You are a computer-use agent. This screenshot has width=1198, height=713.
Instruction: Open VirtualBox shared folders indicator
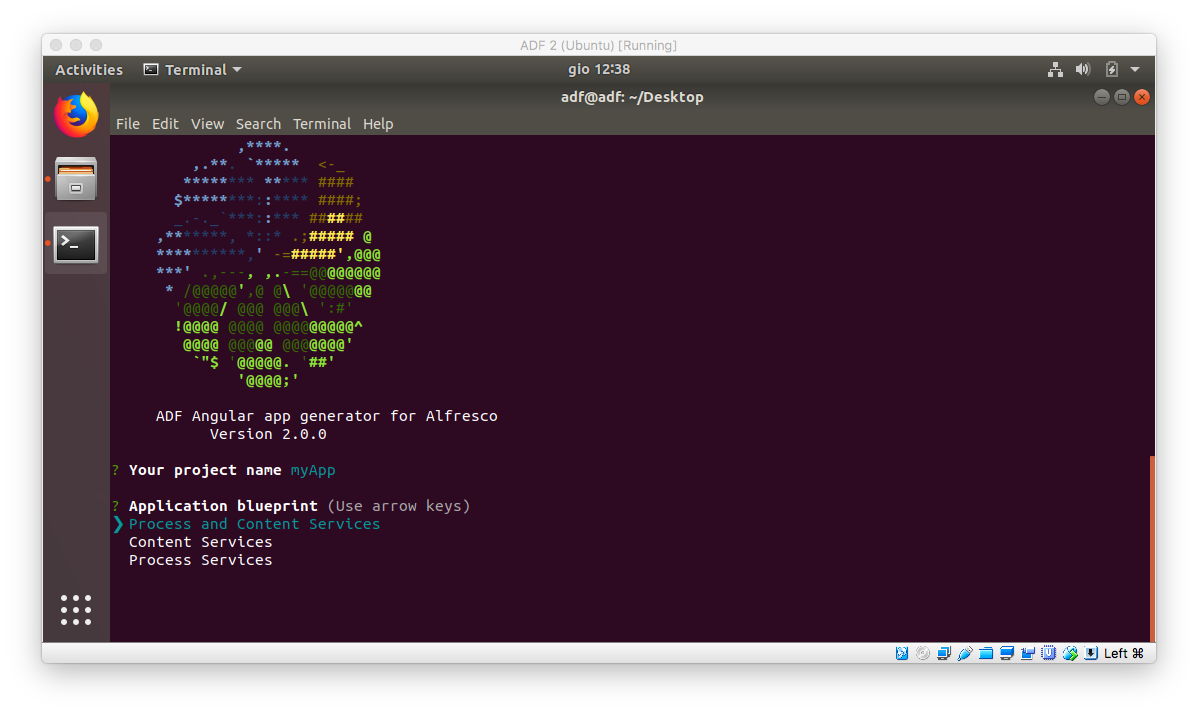pos(986,653)
